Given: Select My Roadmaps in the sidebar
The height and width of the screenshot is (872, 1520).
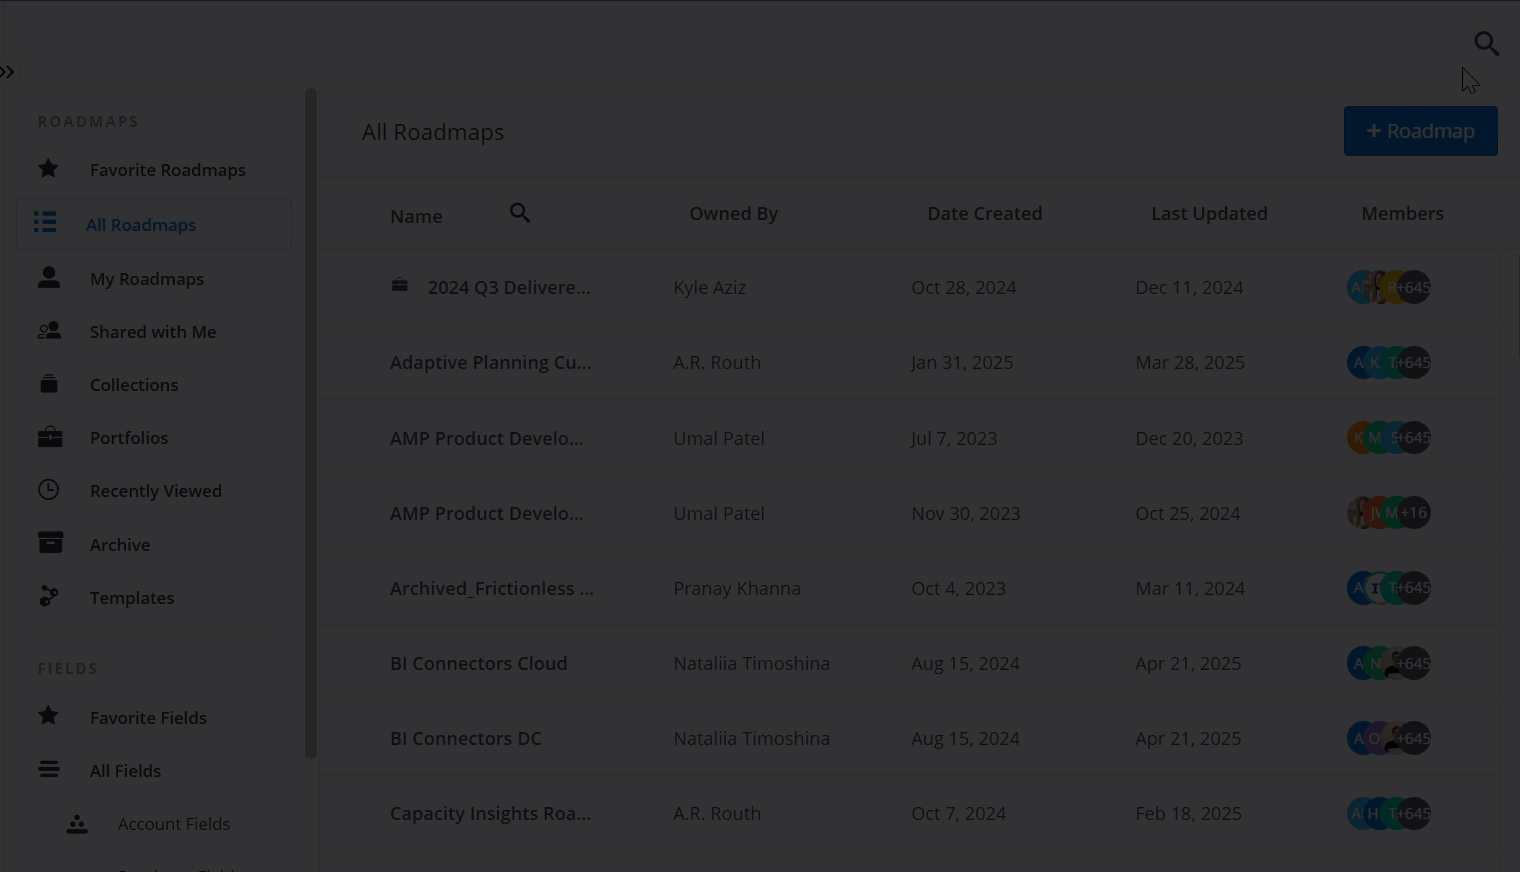Looking at the screenshot, I should click(x=146, y=278).
